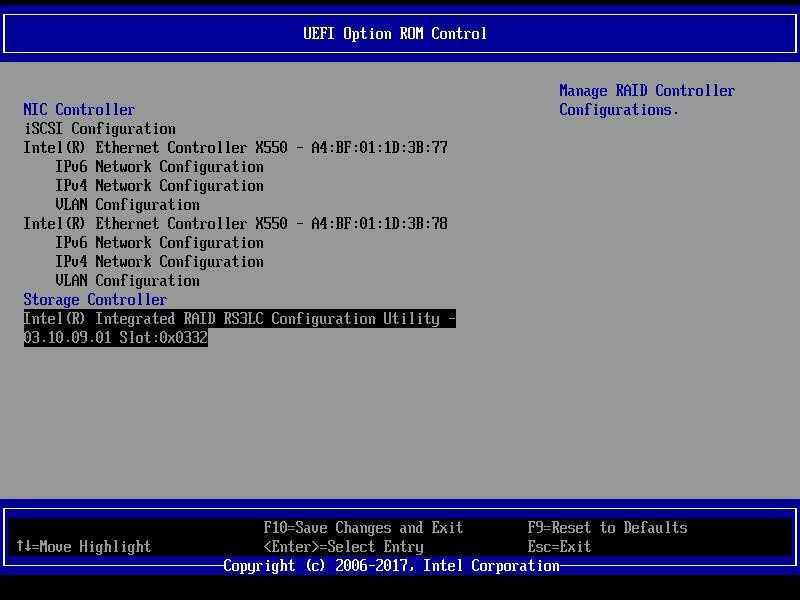Open Ethernet Controller X550 ending 3B:77
This screenshot has height=600, width=800.
point(235,147)
